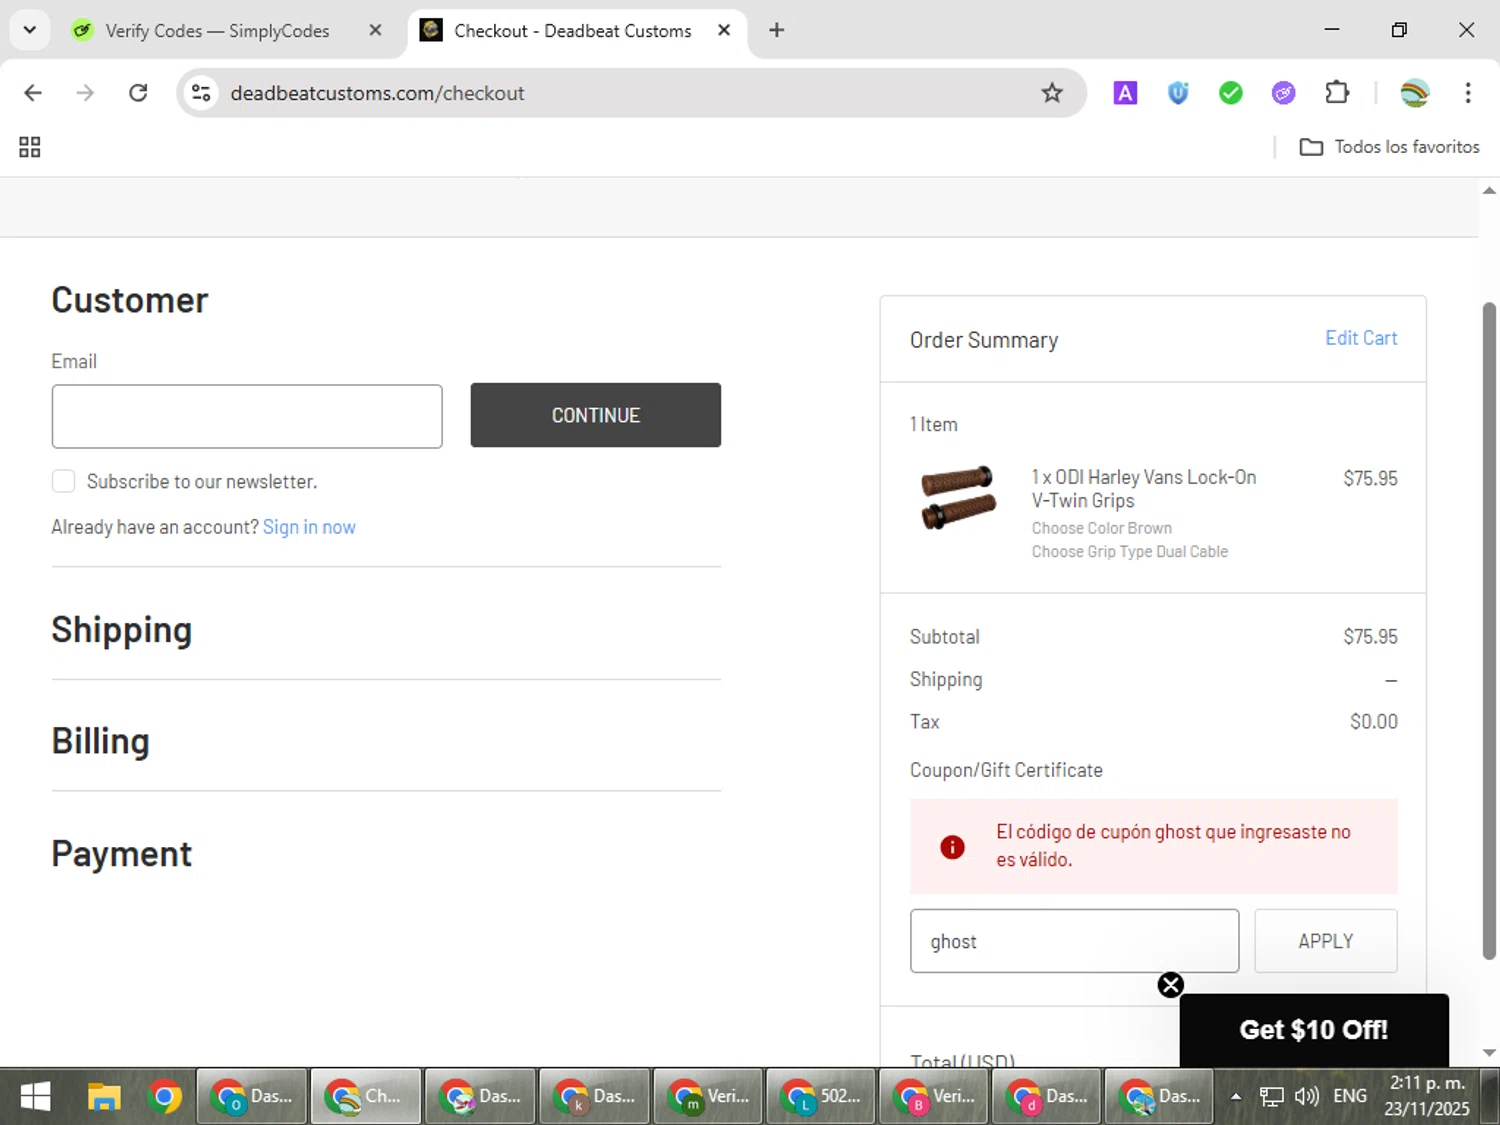This screenshot has height=1125, width=1500.
Task: Click the scrollbar down arrow
Action: [1490, 1053]
